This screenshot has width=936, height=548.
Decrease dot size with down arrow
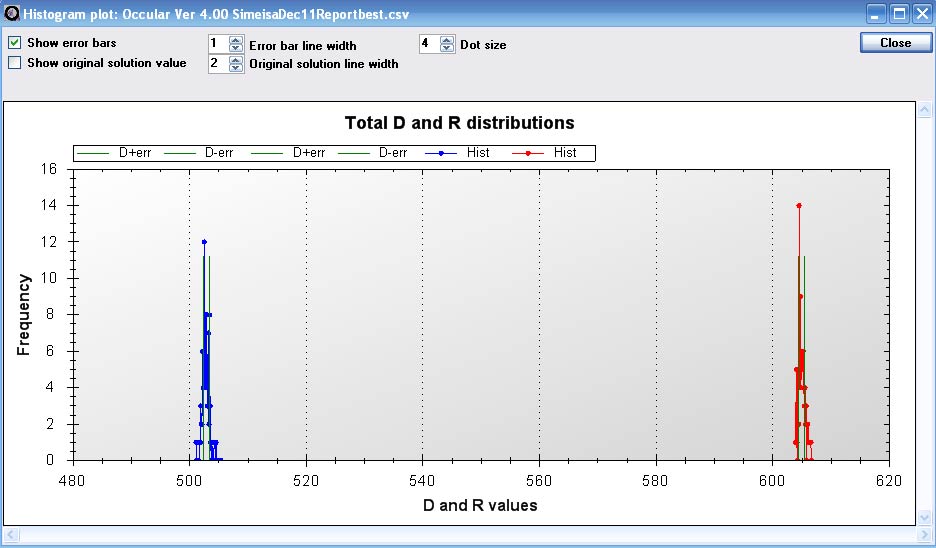(447, 48)
